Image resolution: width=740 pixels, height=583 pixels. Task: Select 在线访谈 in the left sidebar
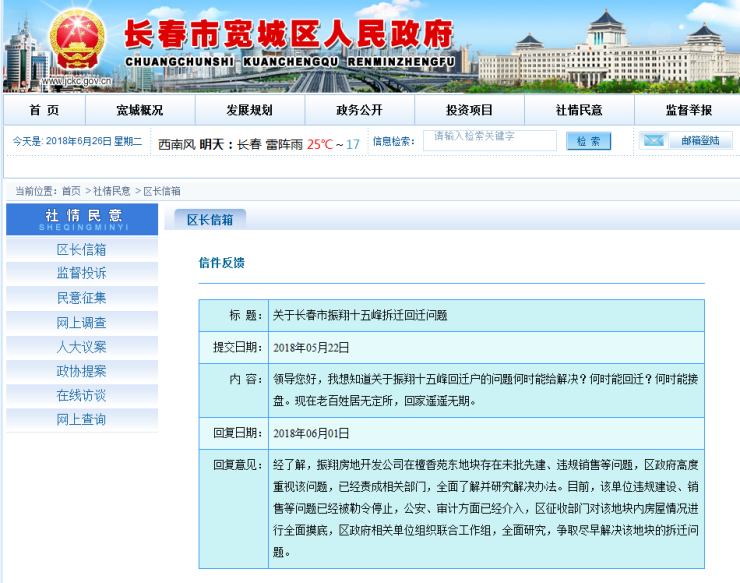82,396
